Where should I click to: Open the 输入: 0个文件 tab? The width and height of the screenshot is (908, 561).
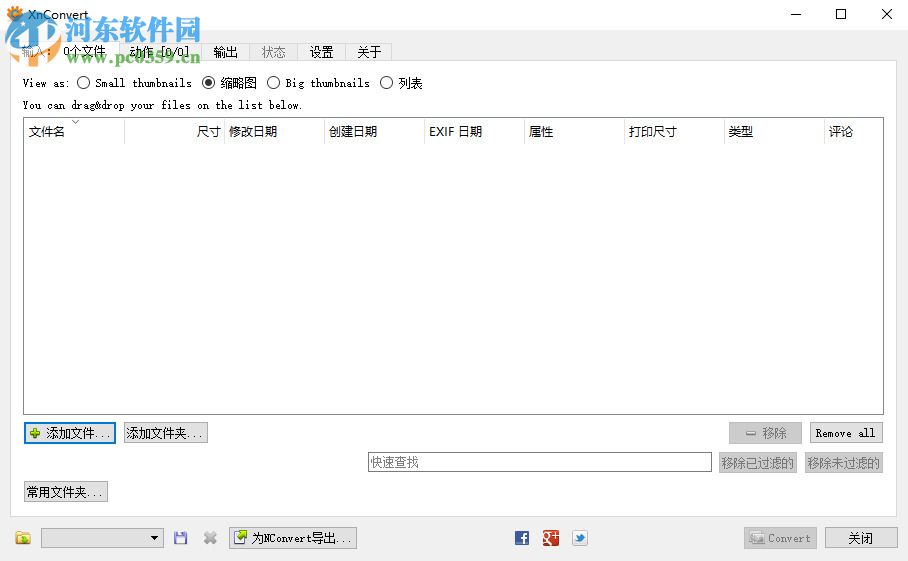(x=65, y=51)
